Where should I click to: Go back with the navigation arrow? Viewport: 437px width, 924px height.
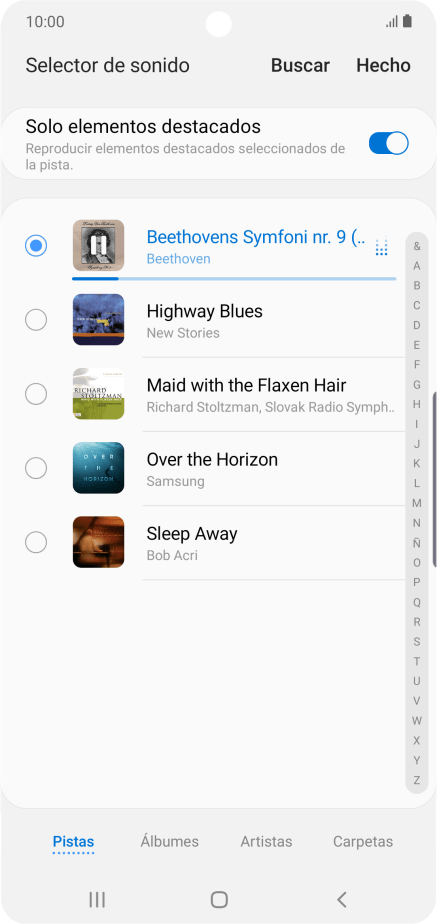tap(342, 899)
